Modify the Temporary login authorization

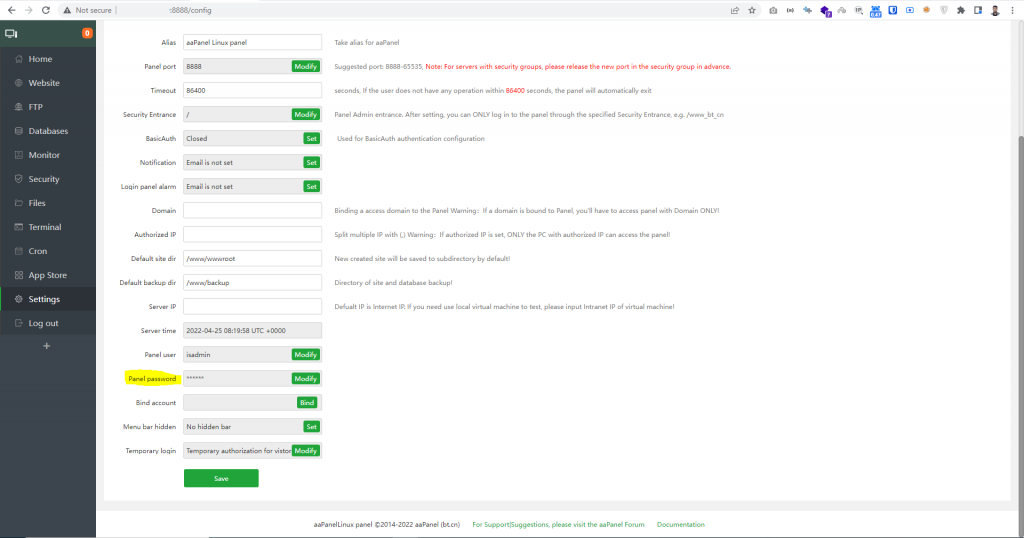coord(305,450)
